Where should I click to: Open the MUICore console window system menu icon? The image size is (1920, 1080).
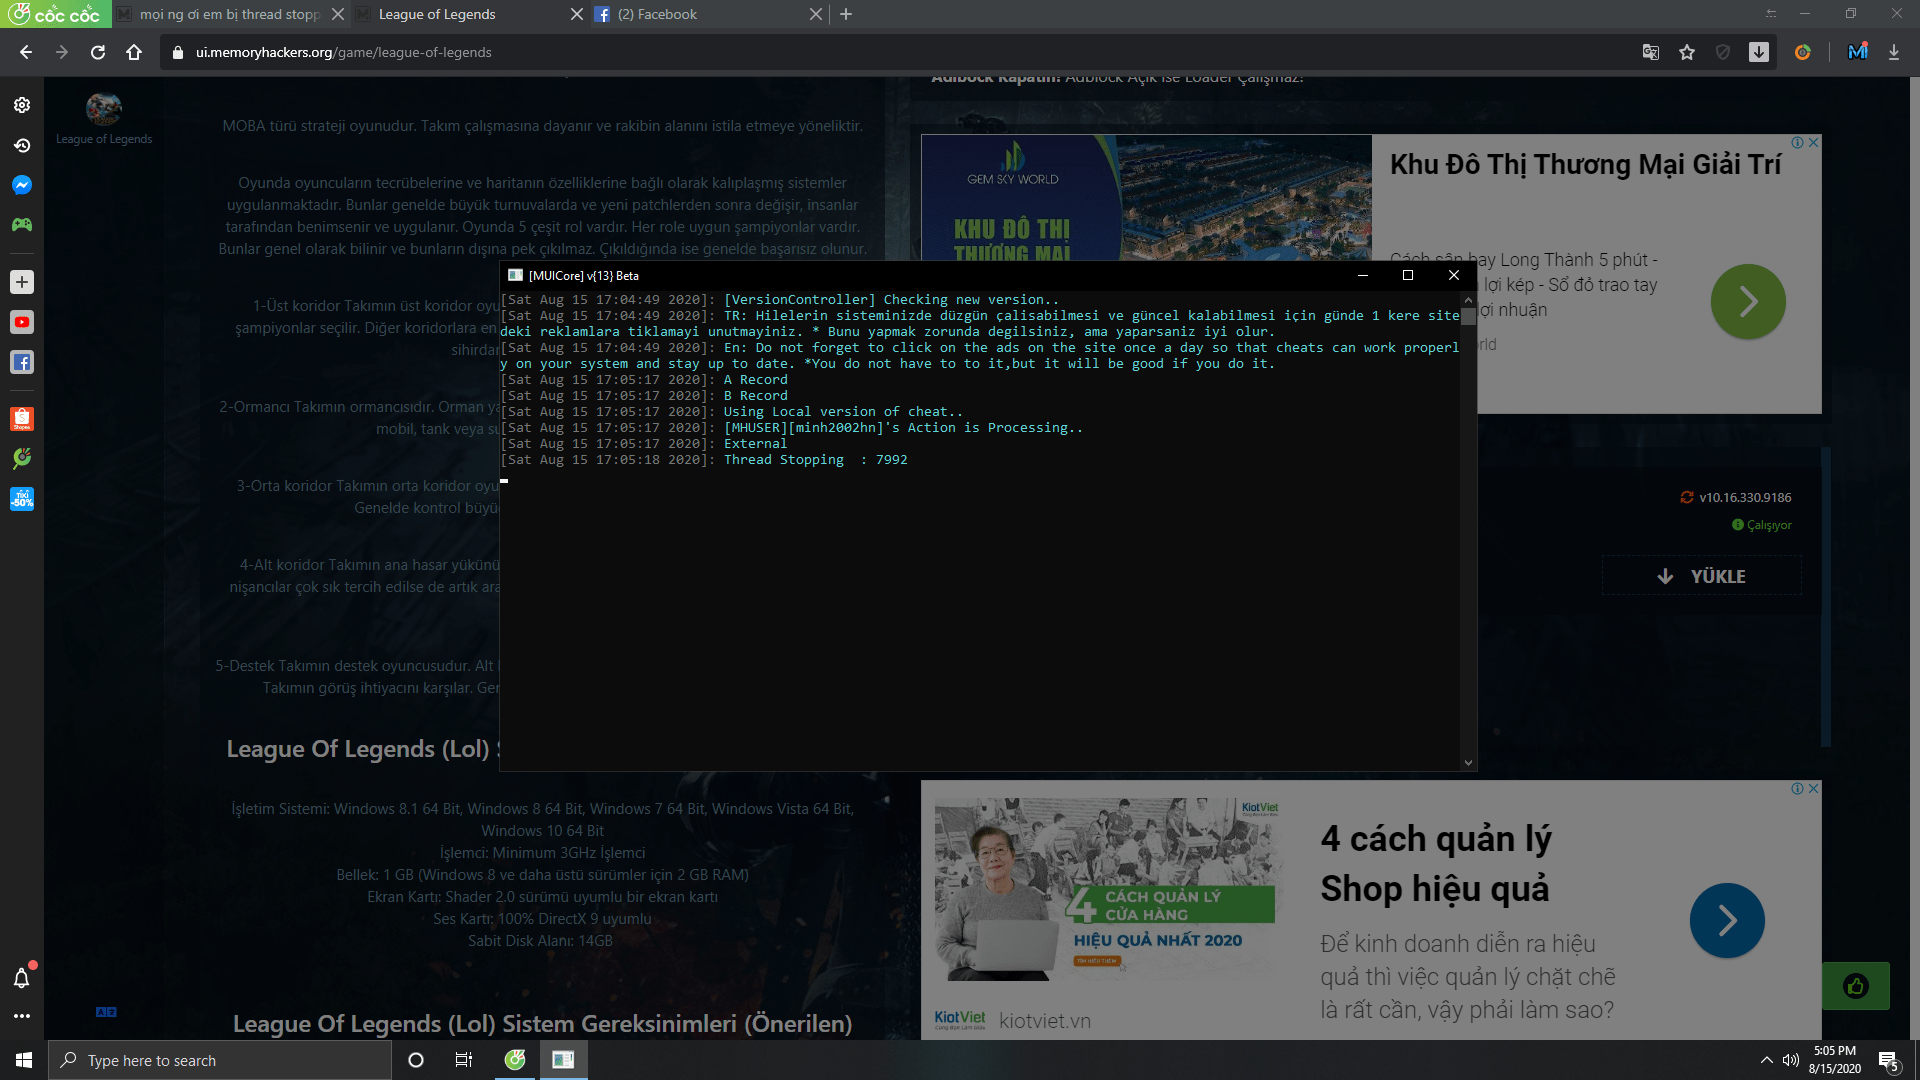[x=515, y=275]
